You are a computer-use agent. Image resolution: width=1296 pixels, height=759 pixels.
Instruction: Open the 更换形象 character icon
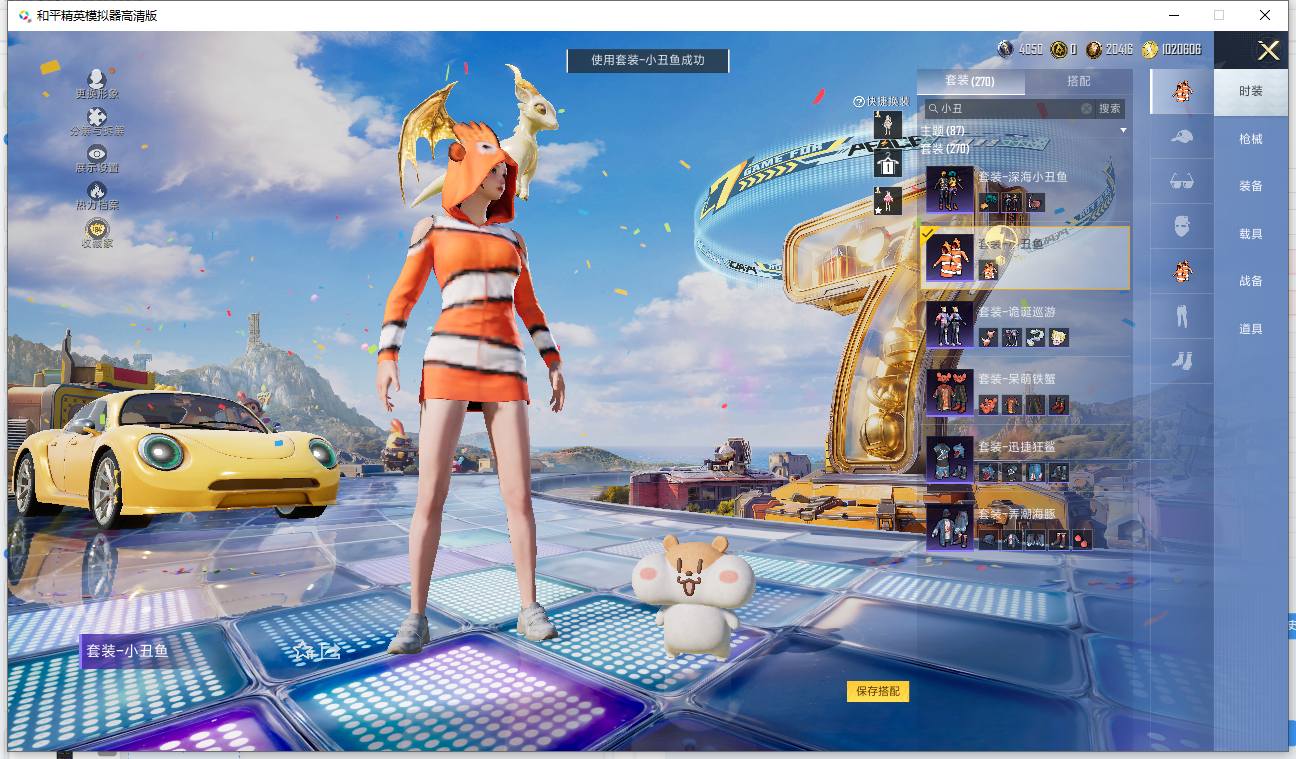tap(97, 79)
